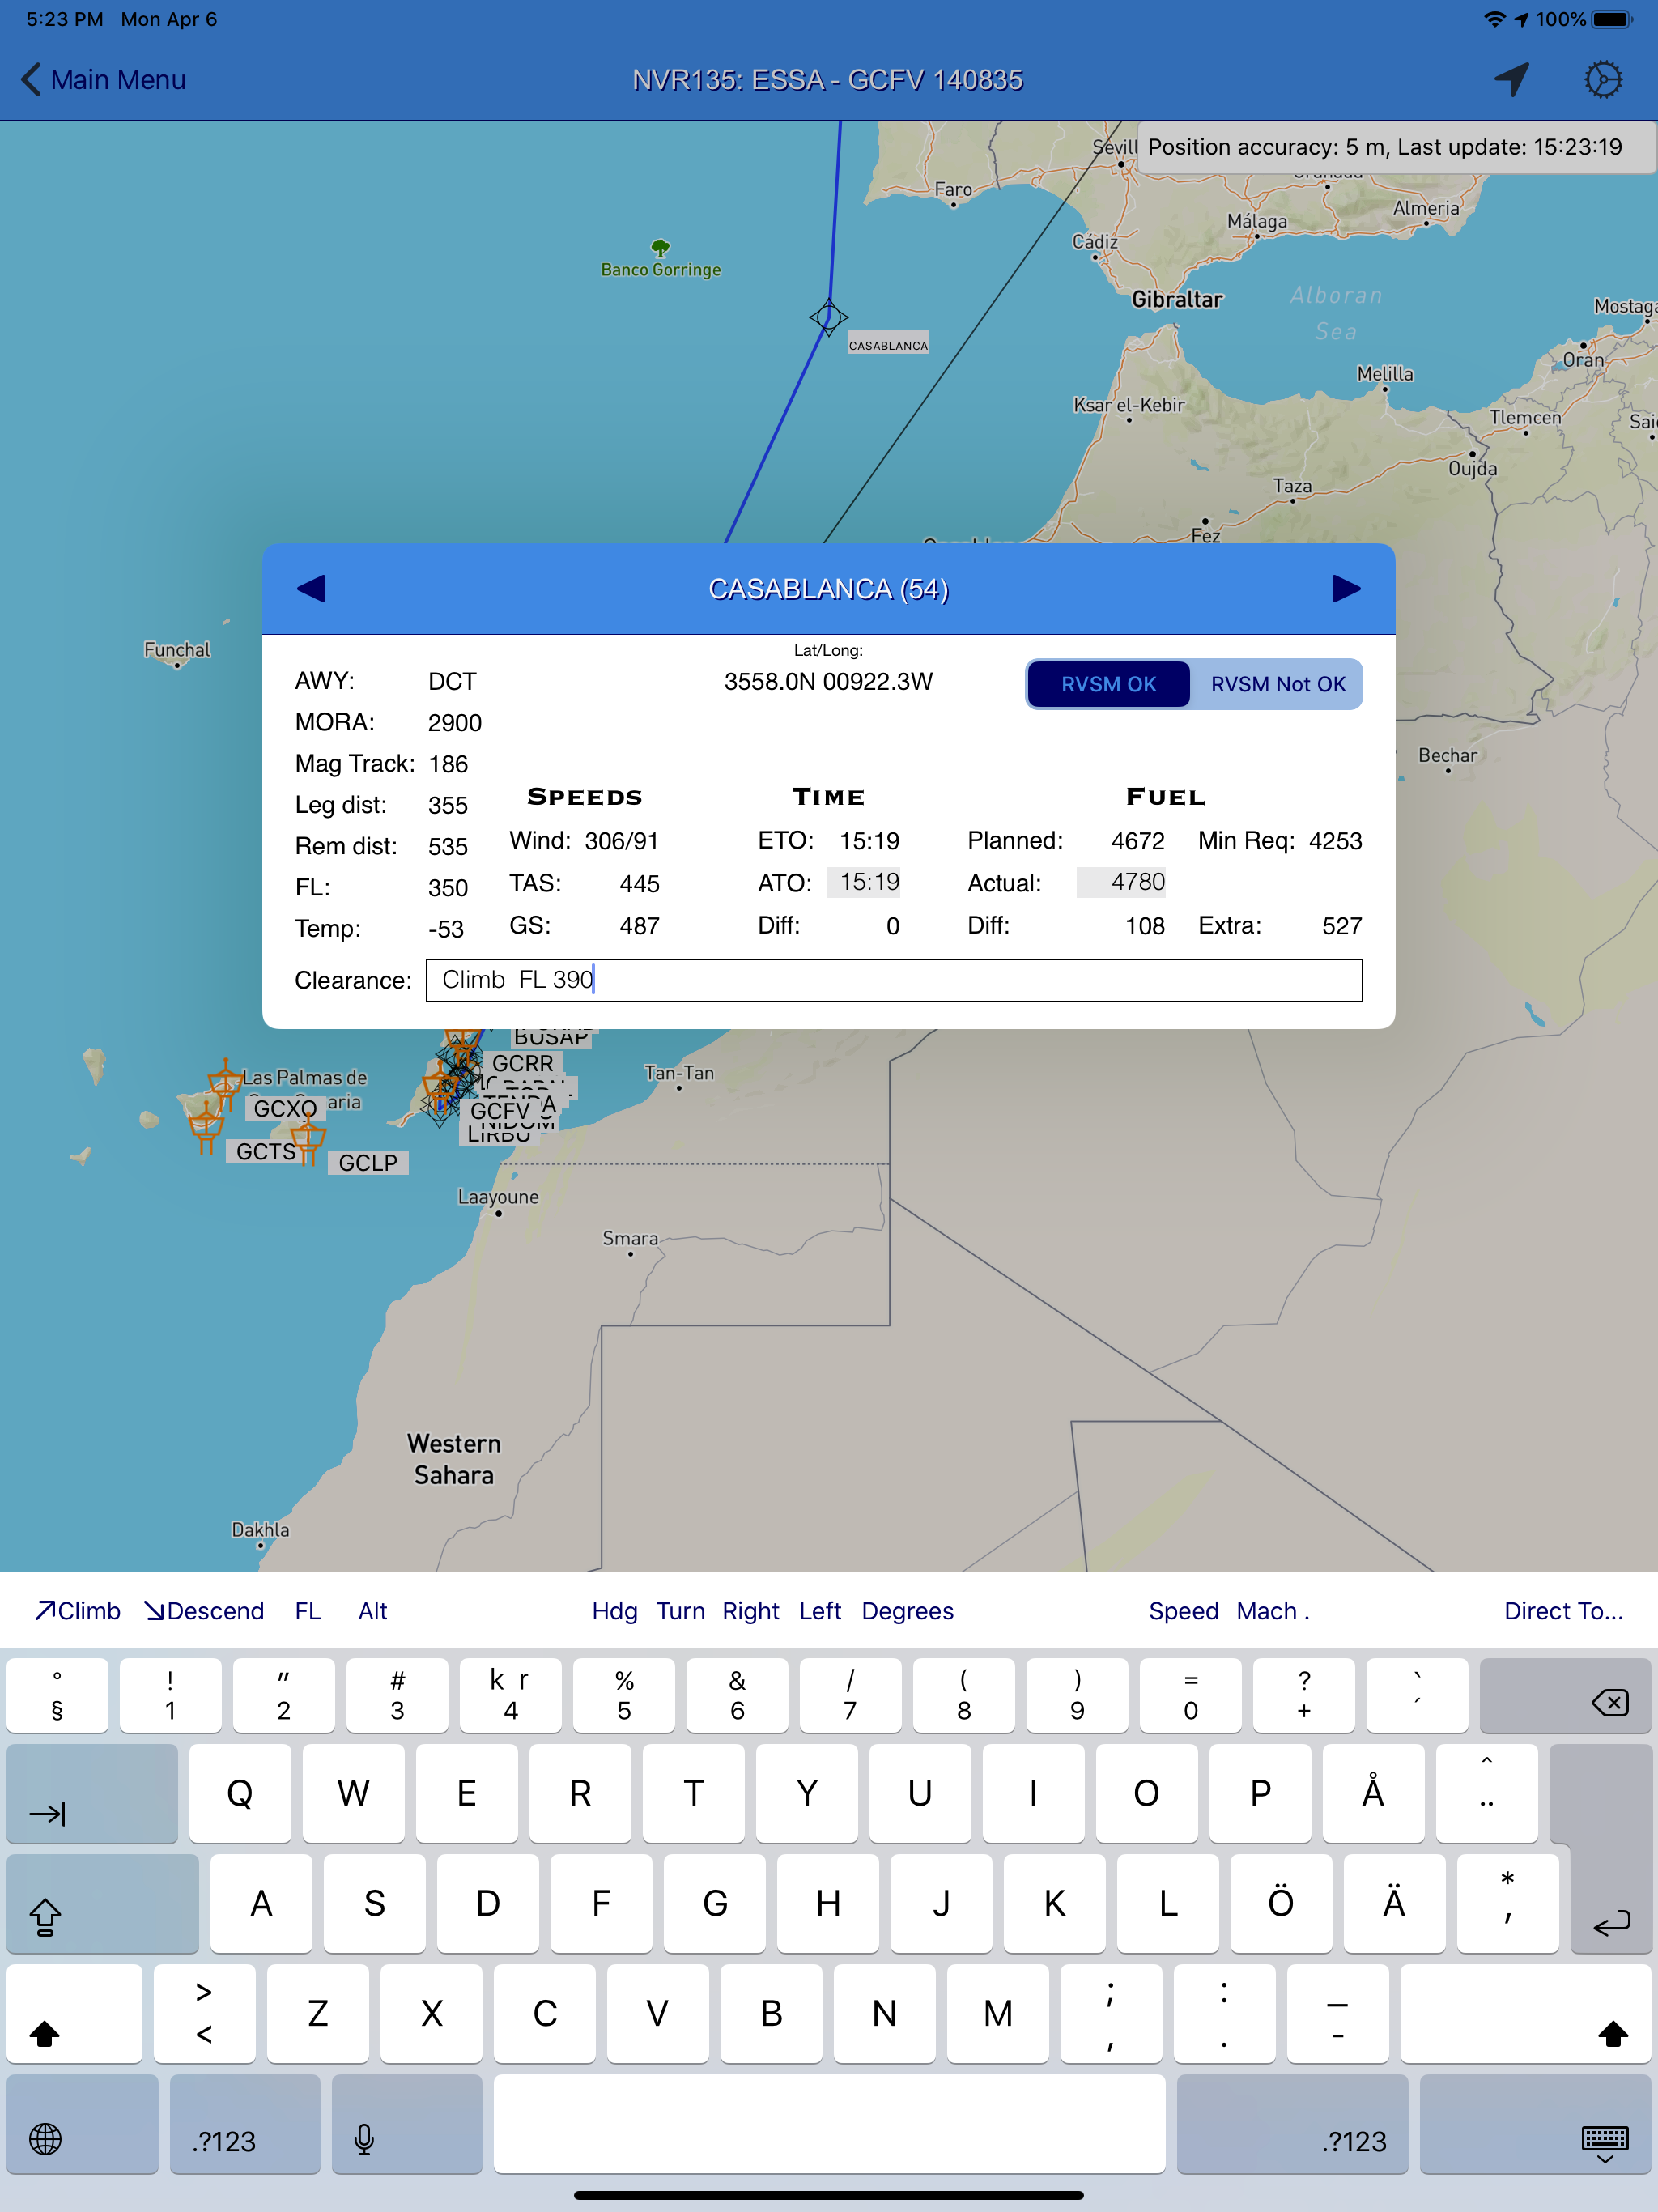Screen dimensions: 1658x2212
Task: Open the settings gear icon
Action: pyautogui.click(x=1603, y=79)
